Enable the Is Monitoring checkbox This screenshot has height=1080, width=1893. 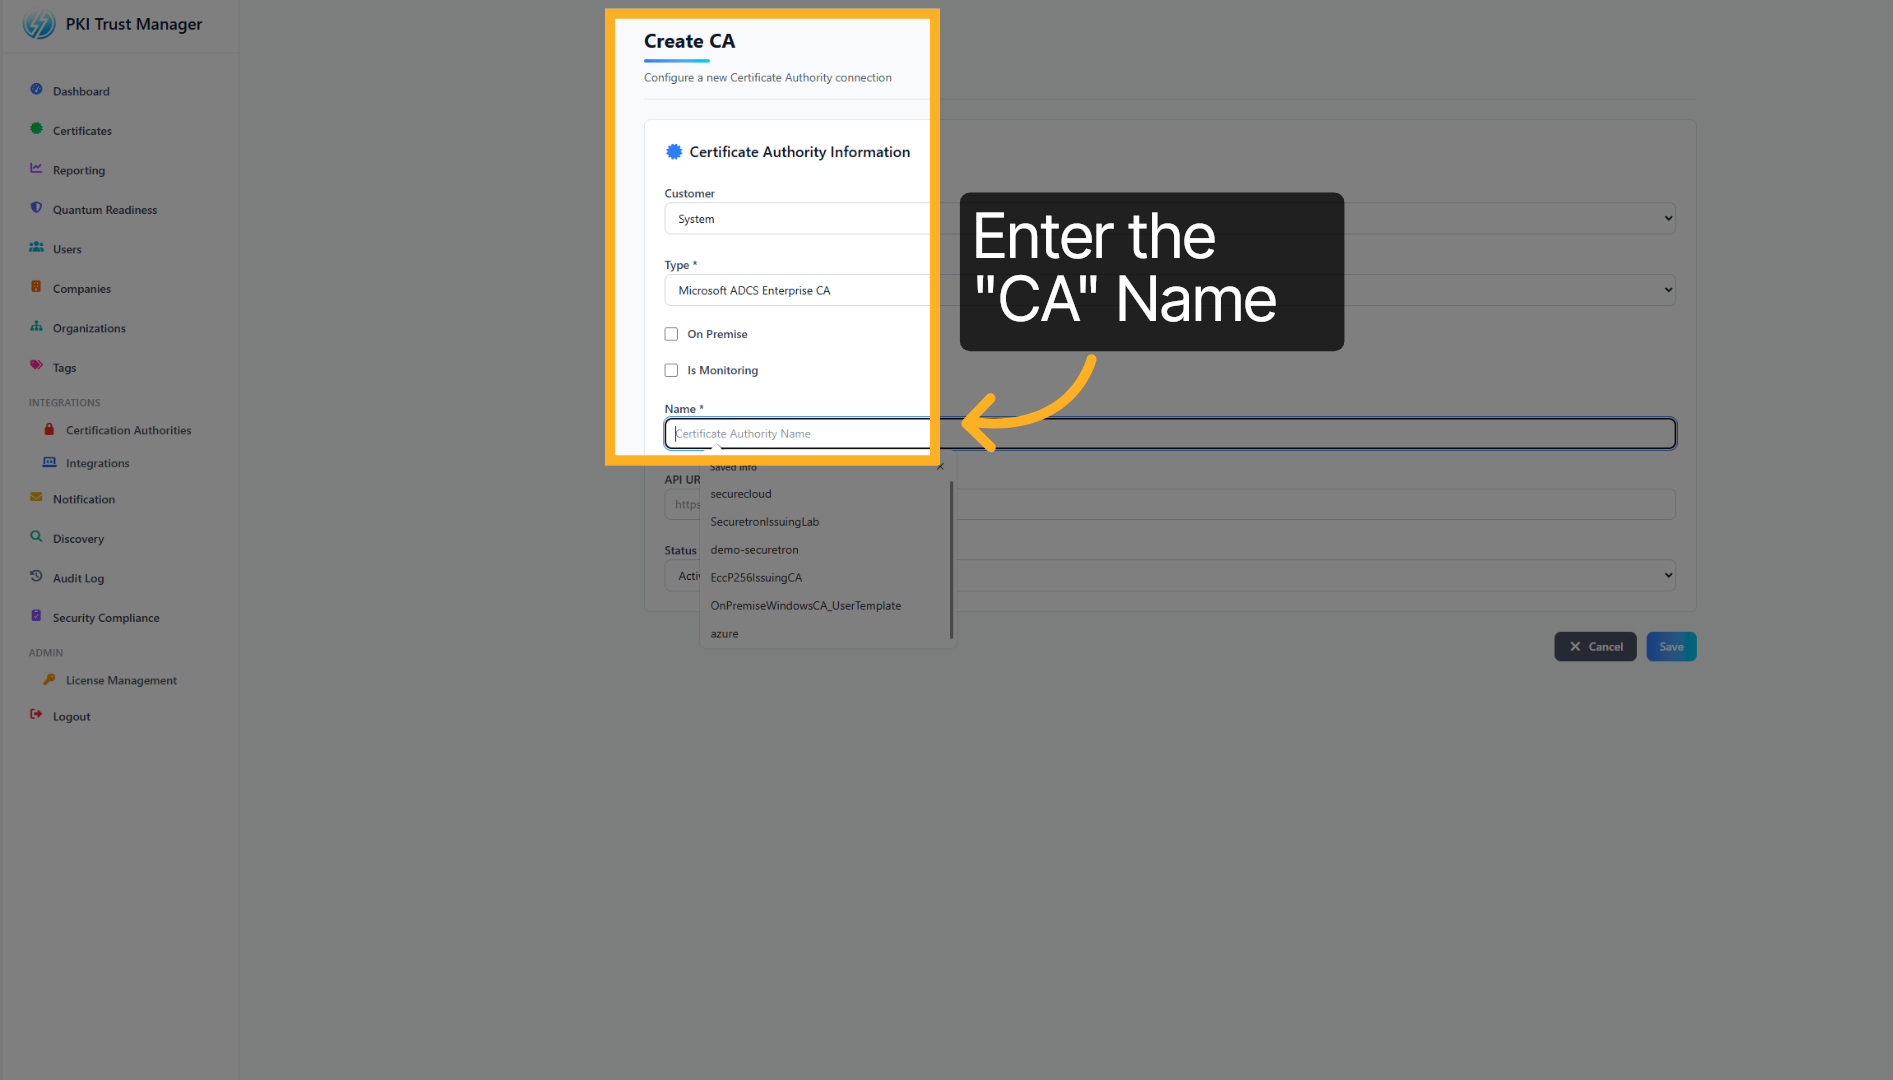[671, 370]
